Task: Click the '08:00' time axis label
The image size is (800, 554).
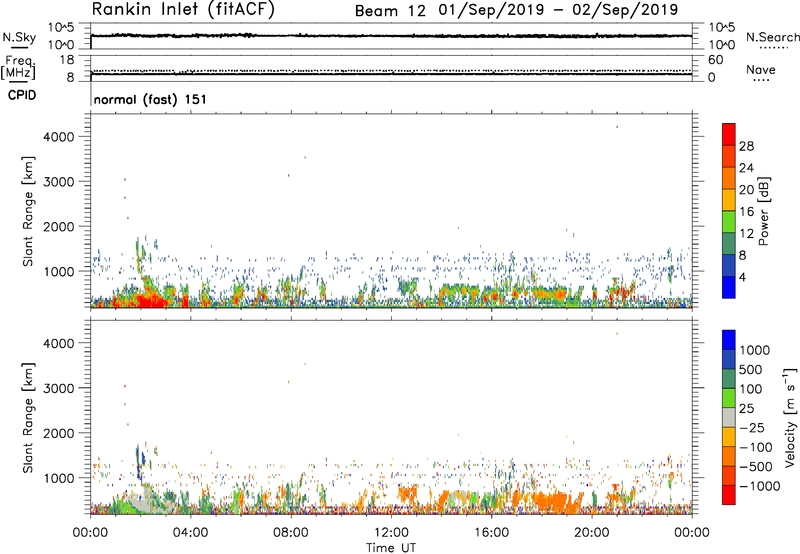Action: (x=291, y=533)
